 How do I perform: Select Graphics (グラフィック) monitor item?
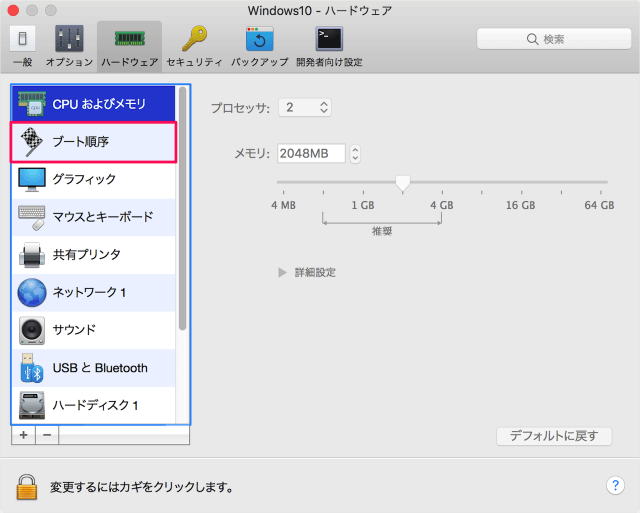coord(93,179)
